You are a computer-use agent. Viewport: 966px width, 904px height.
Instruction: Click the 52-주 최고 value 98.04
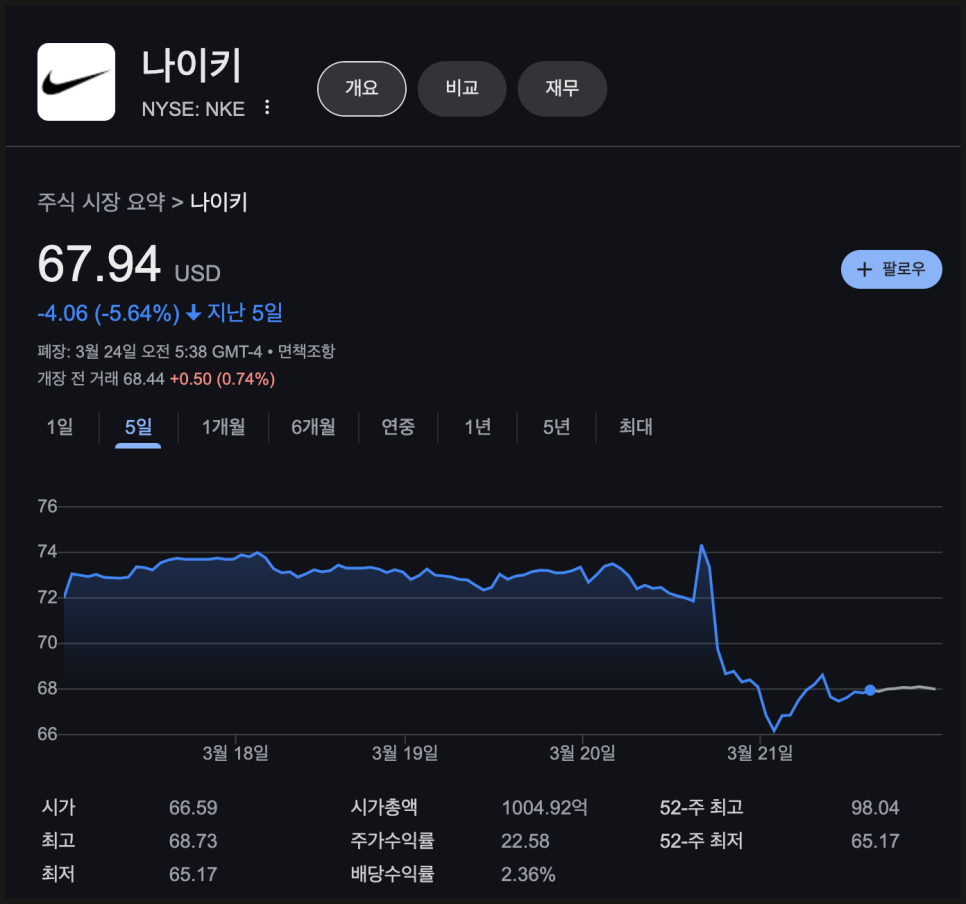click(x=875, y=808)
